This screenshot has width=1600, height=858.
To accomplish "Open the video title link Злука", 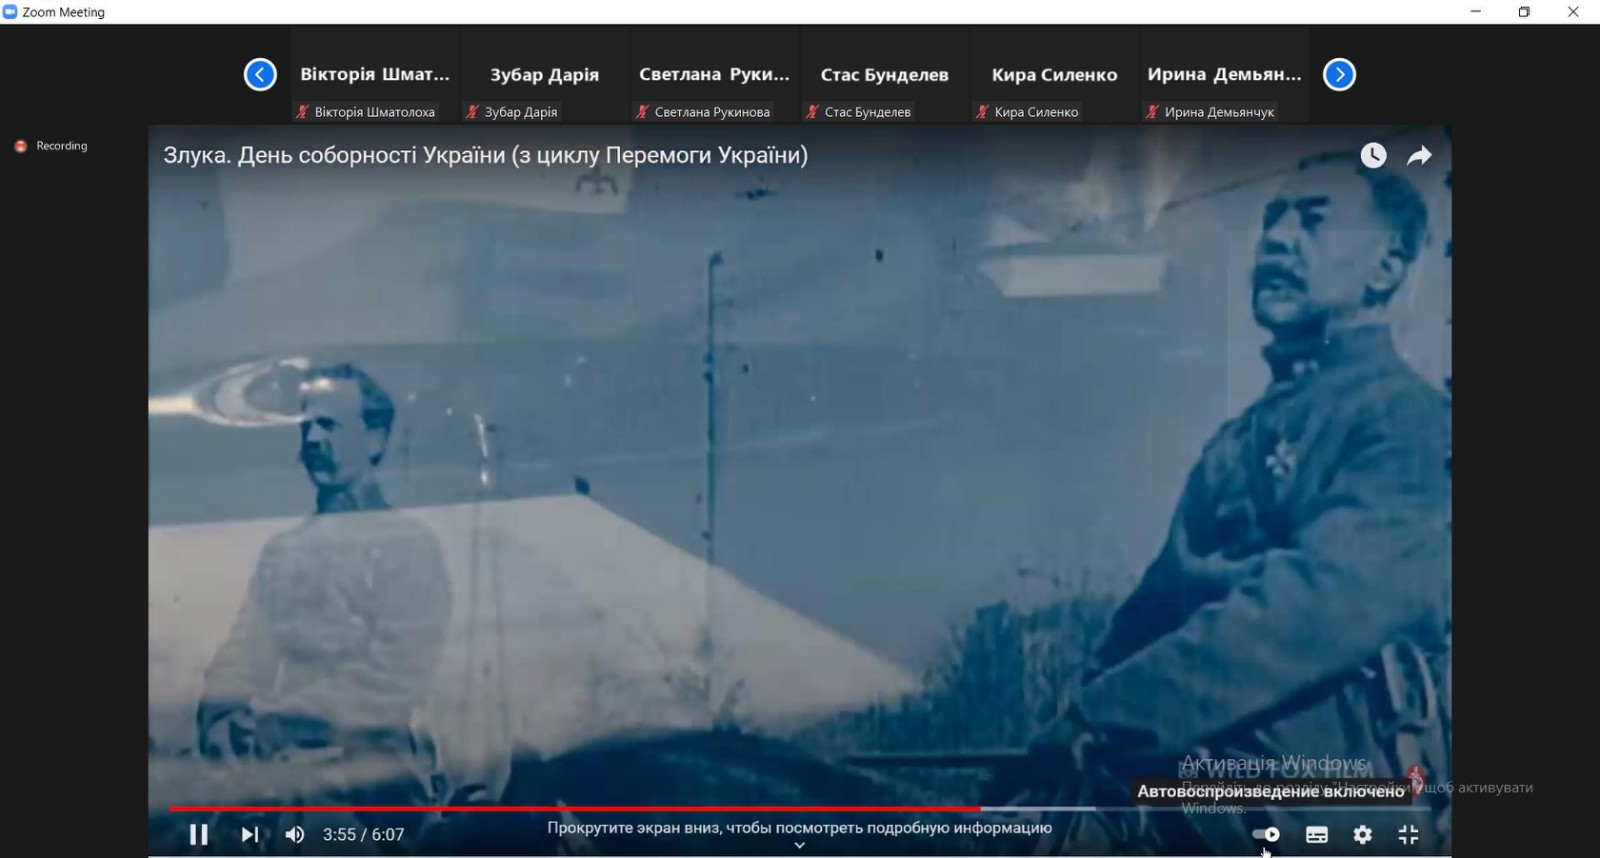I will 485,155.
